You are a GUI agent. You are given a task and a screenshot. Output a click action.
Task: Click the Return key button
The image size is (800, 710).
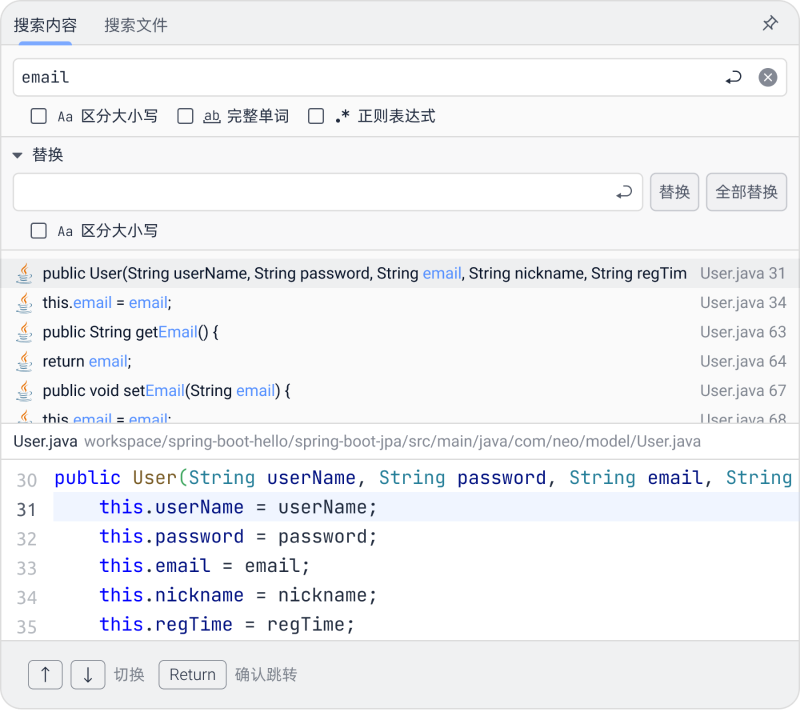[192, 675]
